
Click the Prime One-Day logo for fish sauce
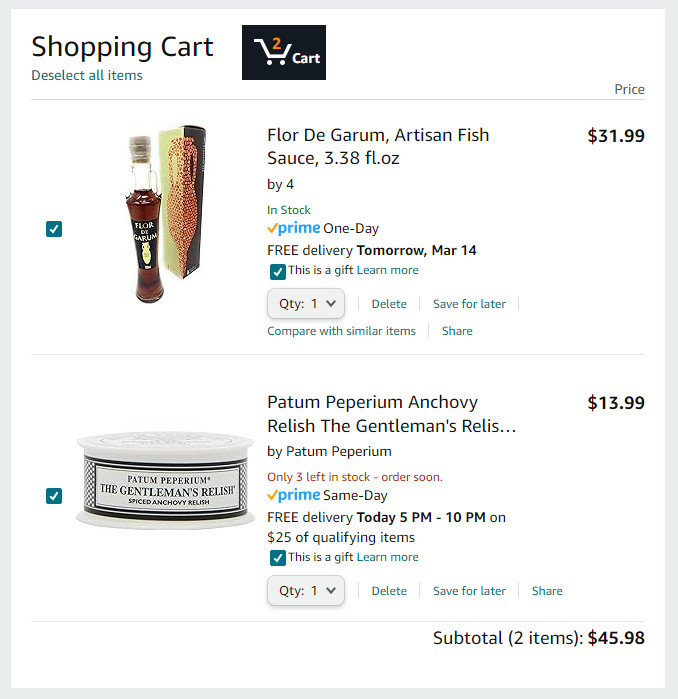click(x=294, y=228)
